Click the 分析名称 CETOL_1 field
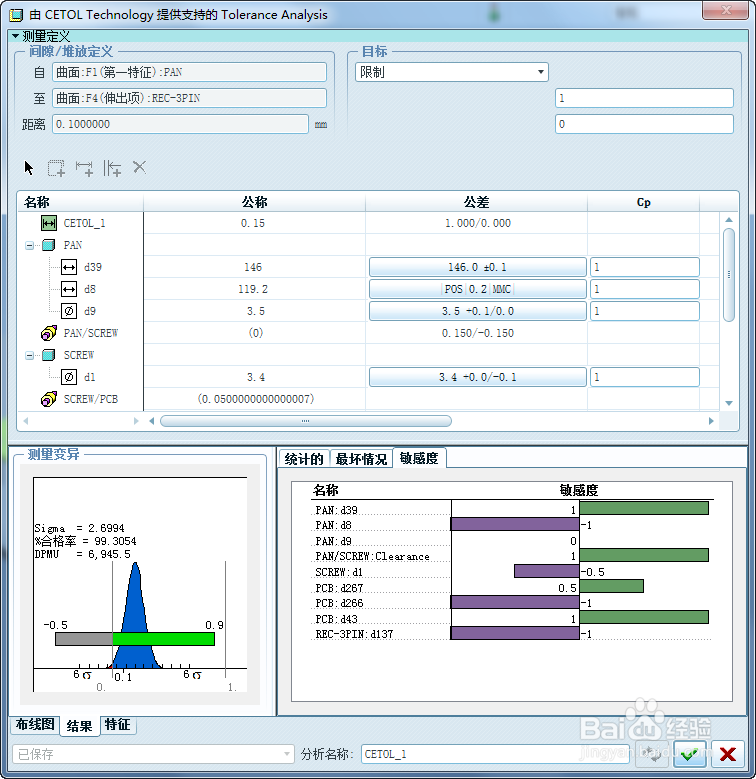This screenshot has height=779, width=756. click(495, 754)
